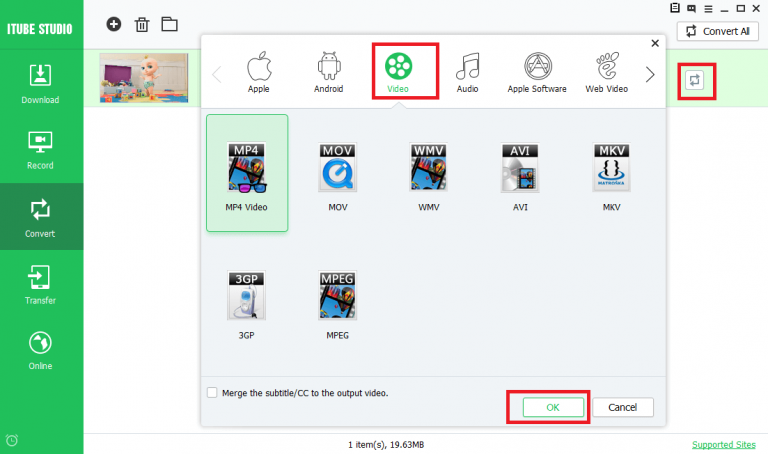Switch to the Video format category
This screenshot has height=454, width=768.
tap(398, 72)
